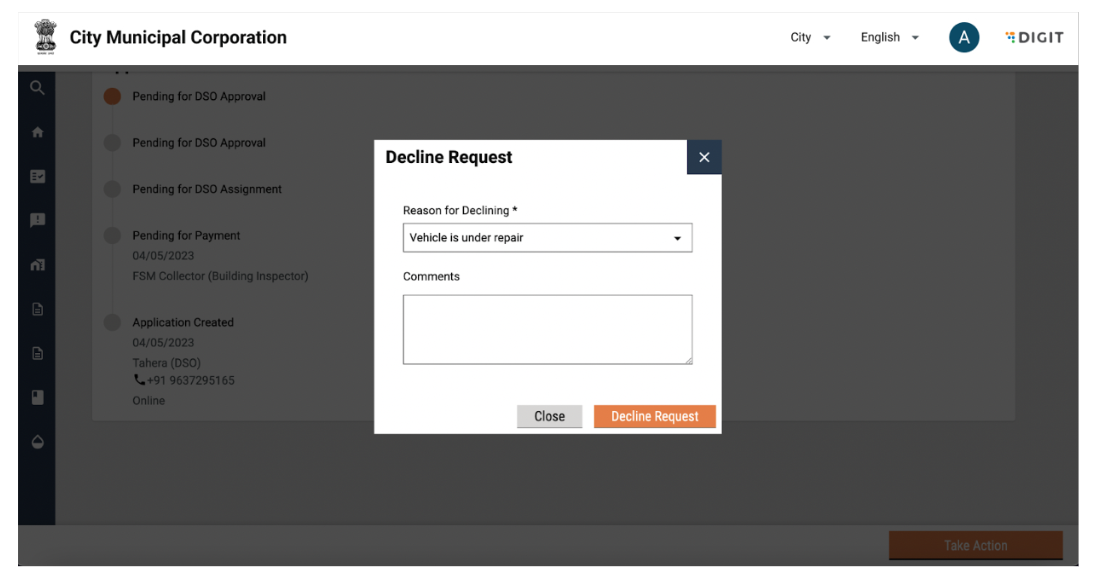Viewport: 1093px width, 579px height.
Task: Click the user avatar 'A' icon
Action: point(963,38)
